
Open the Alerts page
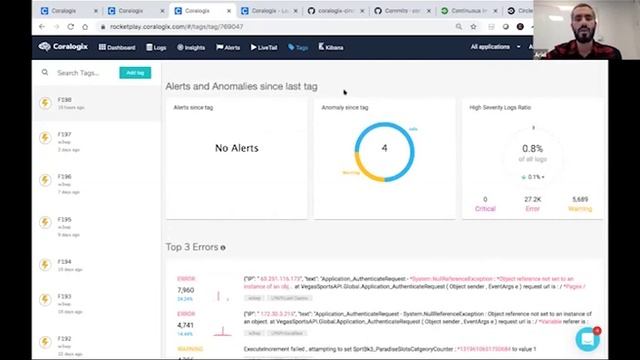coord(228,47)
